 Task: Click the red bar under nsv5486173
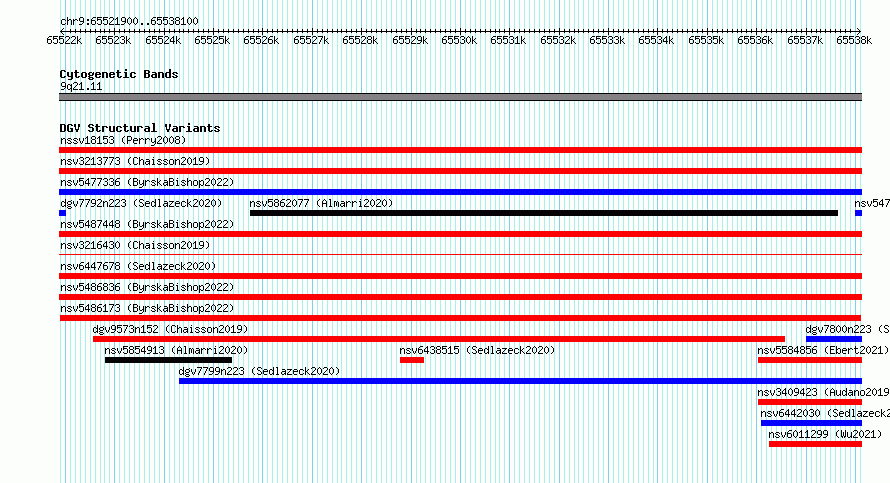tap(460, 318)
